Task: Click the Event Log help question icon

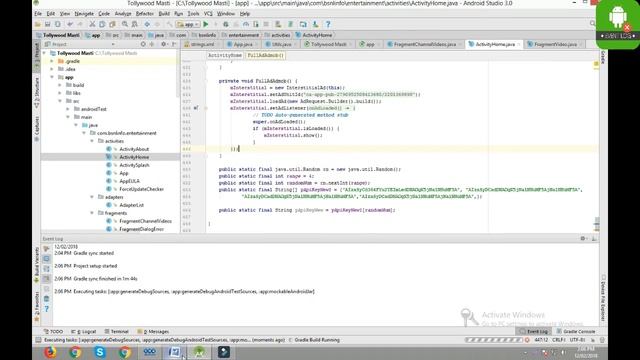Action: click(47, 309)
